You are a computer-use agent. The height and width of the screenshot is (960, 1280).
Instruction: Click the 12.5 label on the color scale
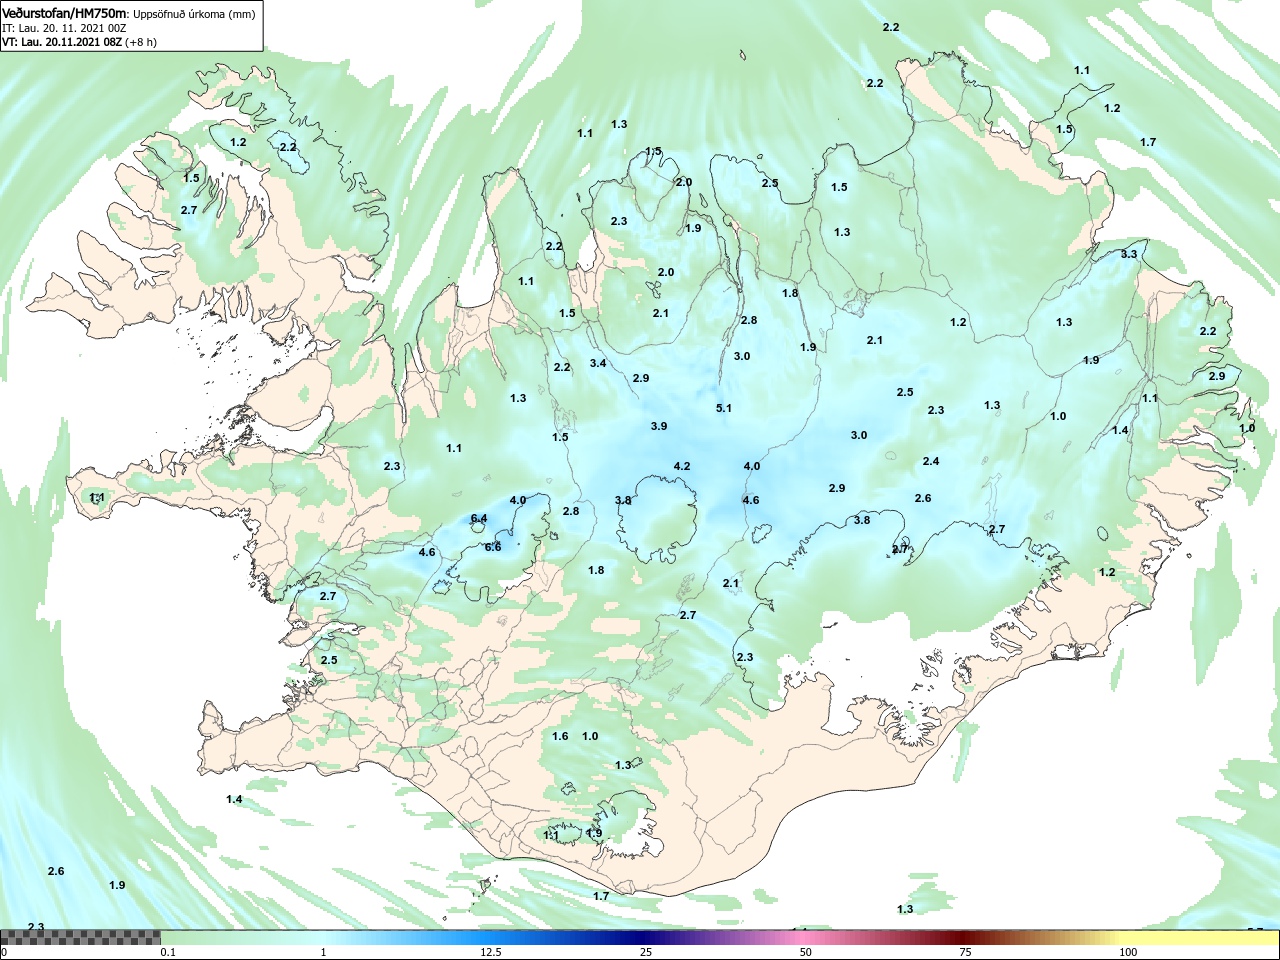point(491,952)
